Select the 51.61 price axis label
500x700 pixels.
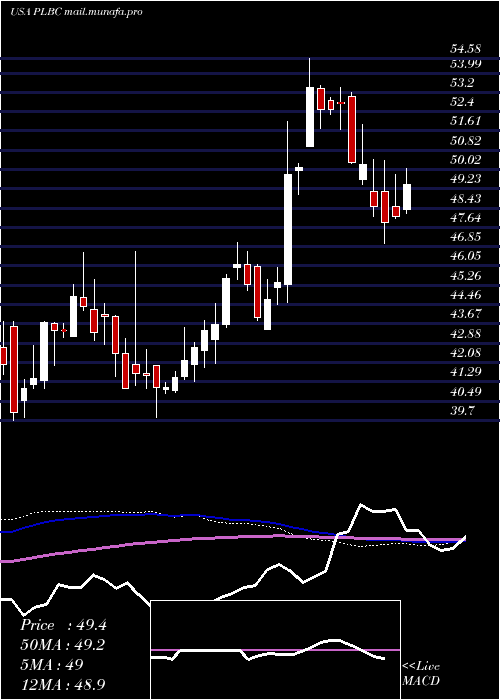coord(464,121)
